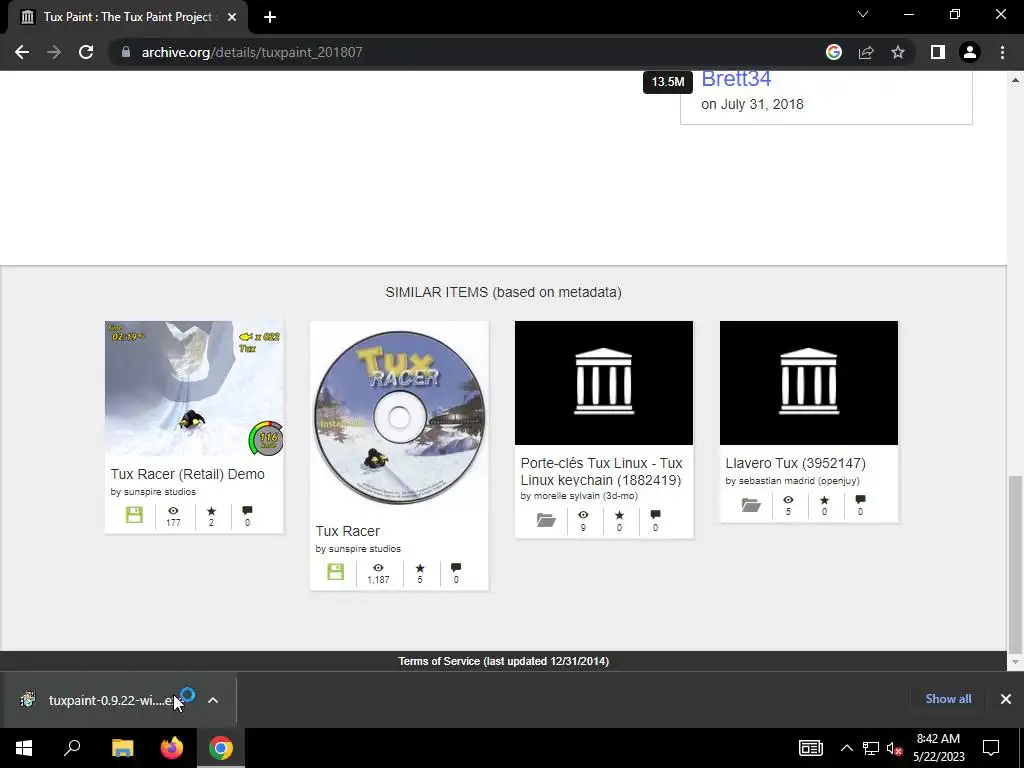This screenshot has height=768, width=1024.
Task: Click 'by morelle sylvain (3d-mo)' text
Action: pos(579,496)
